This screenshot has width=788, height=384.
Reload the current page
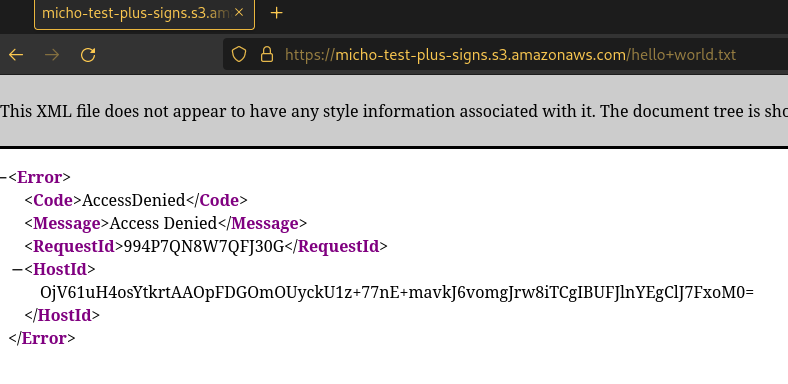click(88, 55)
